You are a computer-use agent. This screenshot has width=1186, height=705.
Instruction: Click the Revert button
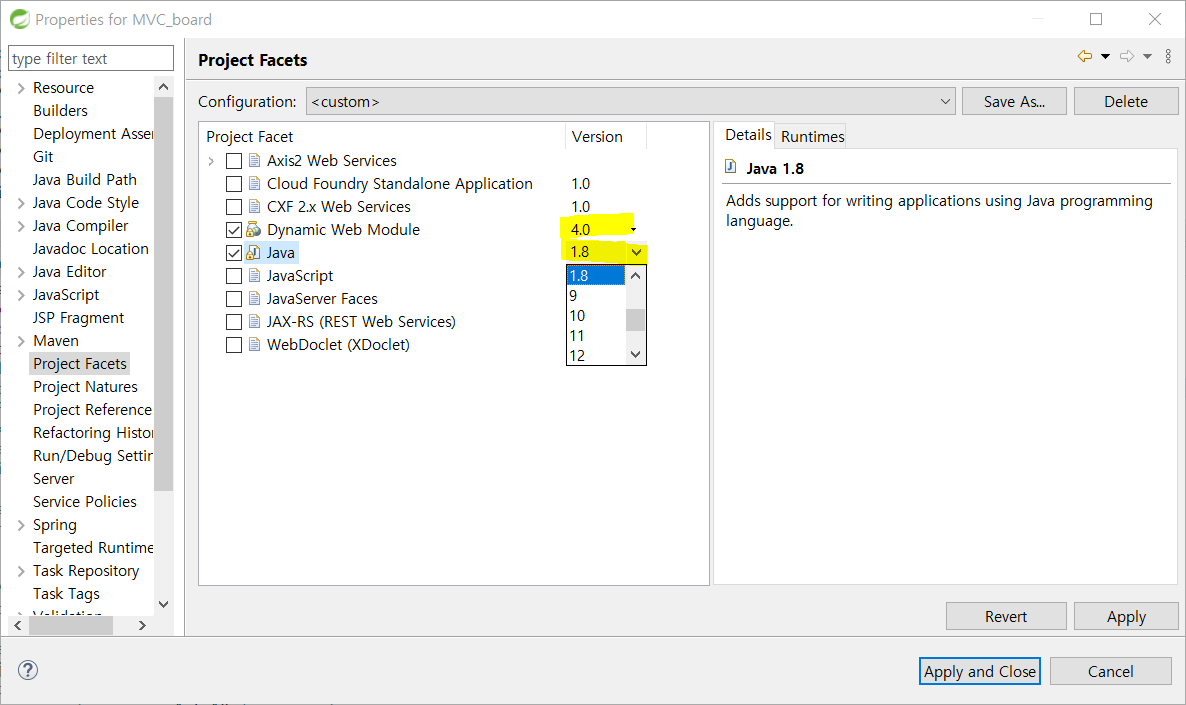tap(1006, 616)
